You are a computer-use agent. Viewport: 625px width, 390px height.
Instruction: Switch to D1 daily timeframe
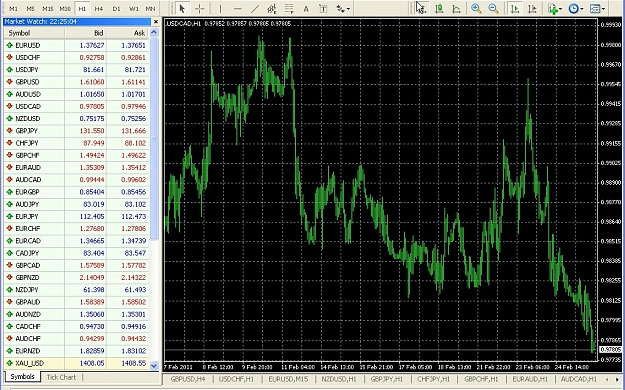tap(116, 8)
